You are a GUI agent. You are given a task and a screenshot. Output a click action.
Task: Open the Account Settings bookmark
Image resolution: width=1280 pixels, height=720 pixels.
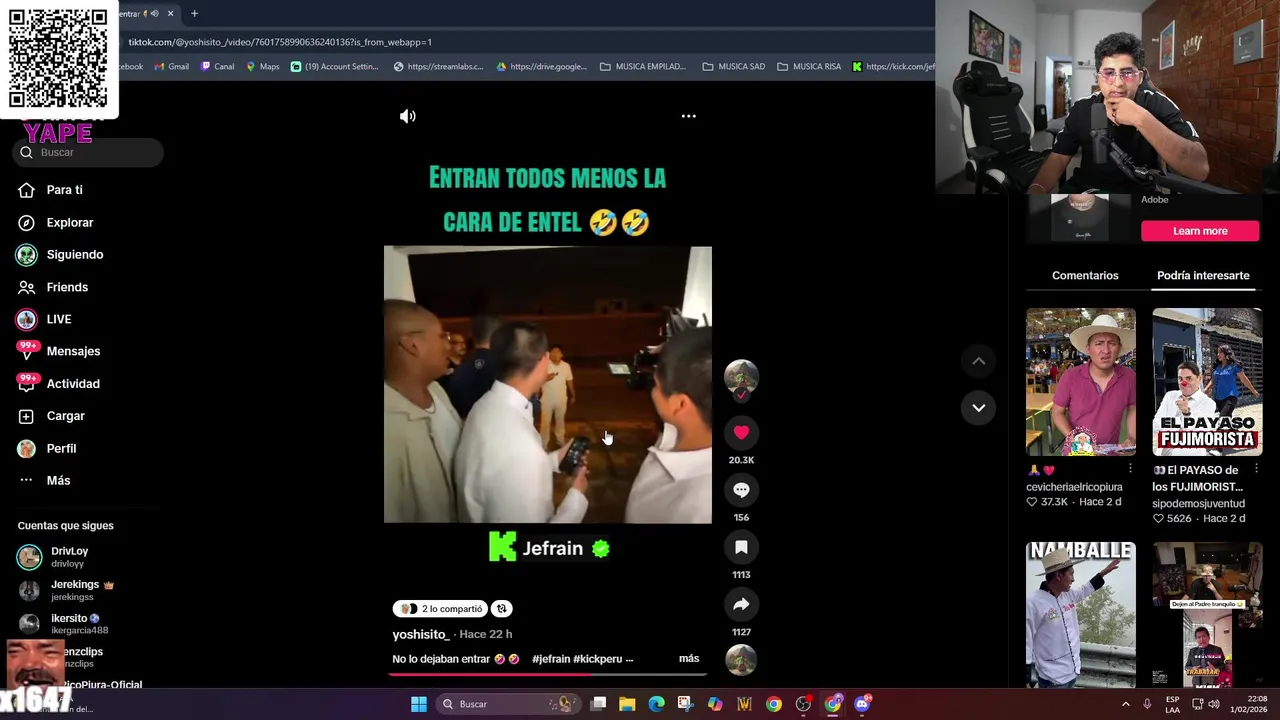pyautogui.click(x=335, y=67)
